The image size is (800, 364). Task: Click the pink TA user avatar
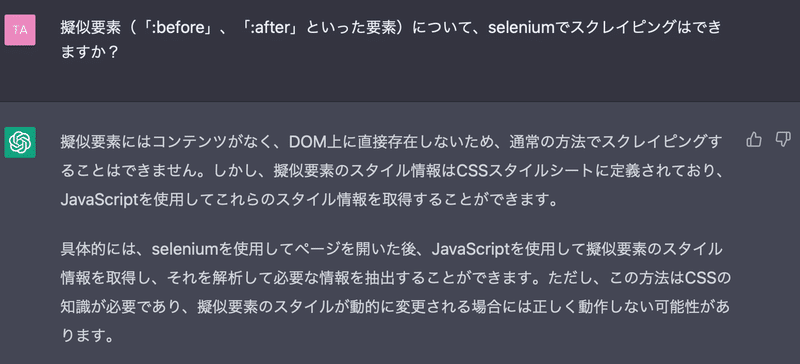(x=20, y=30)
